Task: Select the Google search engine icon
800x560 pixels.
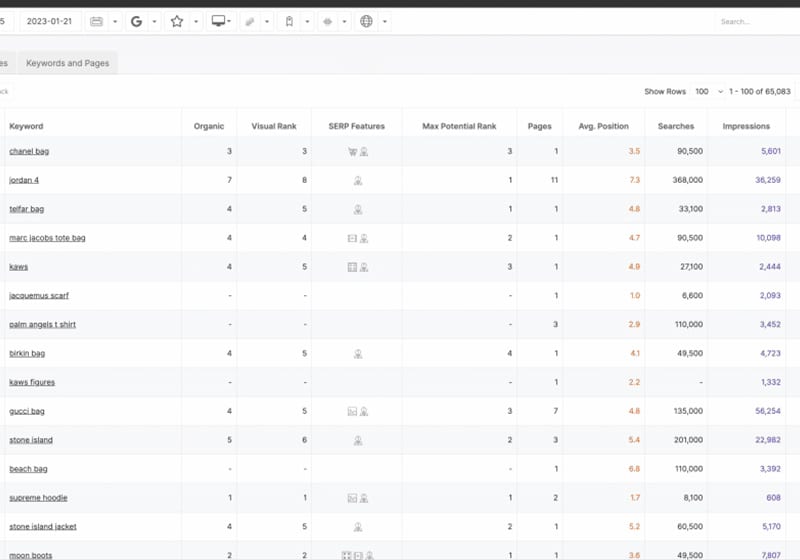Action: pyautogui.click(x=136, y=21)
